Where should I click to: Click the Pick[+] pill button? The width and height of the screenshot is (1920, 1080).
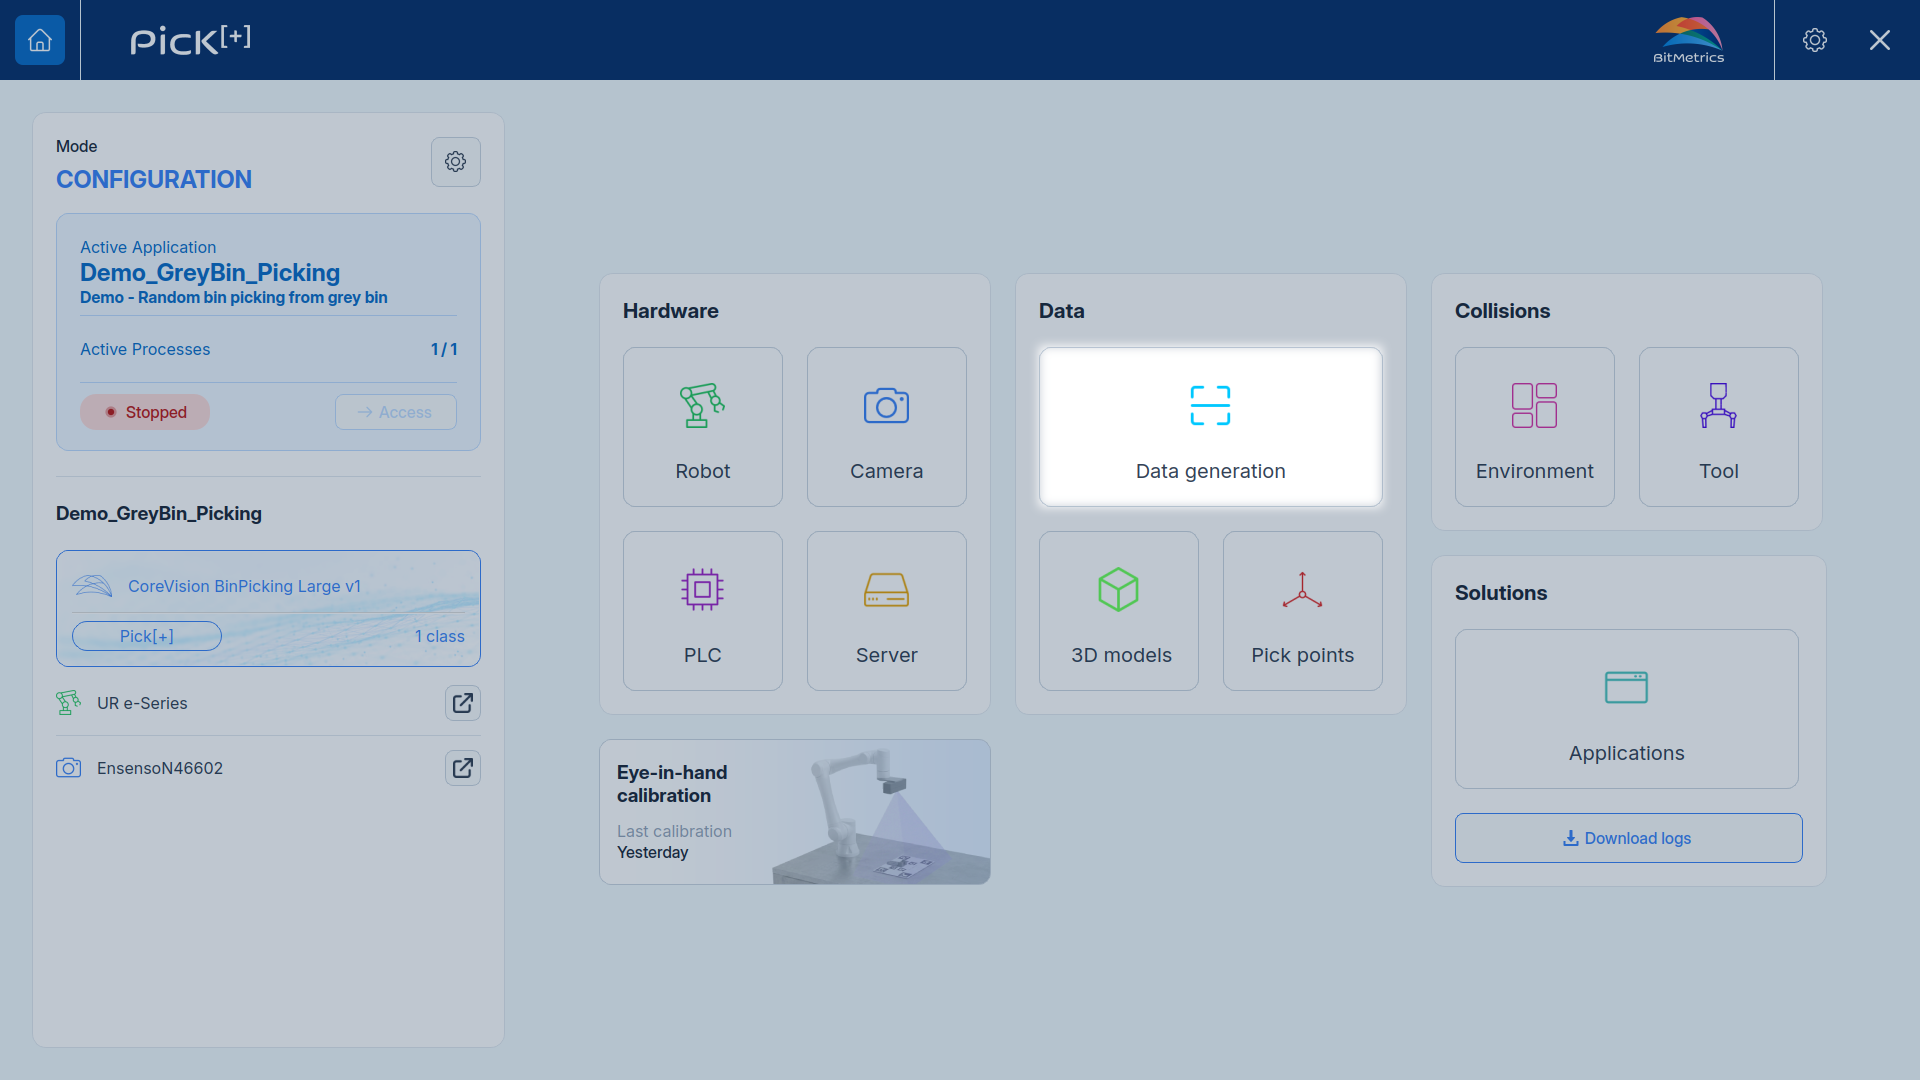(x=147, y=636)
